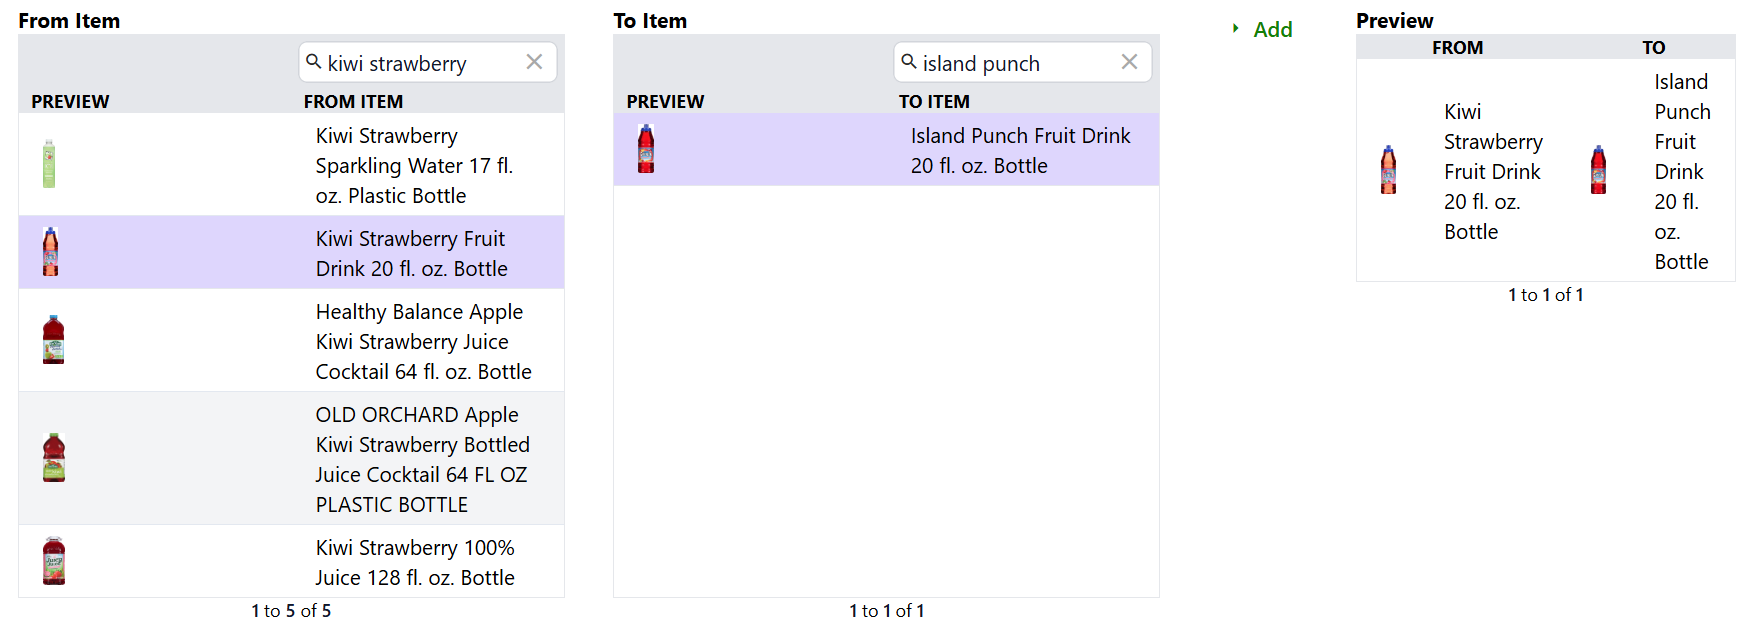Select Kiwi Strawberry Sparkling Water 17 fl. oz. row

[x=414, y=165]
